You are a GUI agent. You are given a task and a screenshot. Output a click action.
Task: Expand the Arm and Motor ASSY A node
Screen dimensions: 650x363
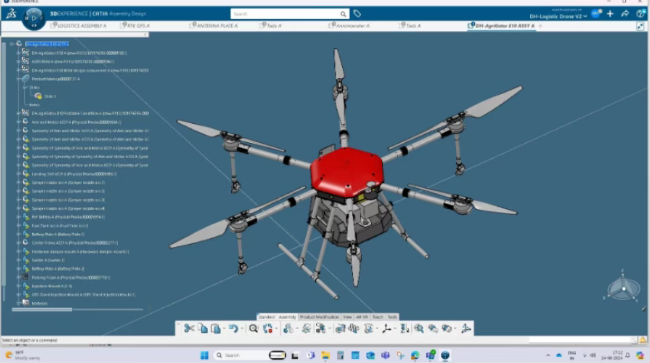[18, 122]
